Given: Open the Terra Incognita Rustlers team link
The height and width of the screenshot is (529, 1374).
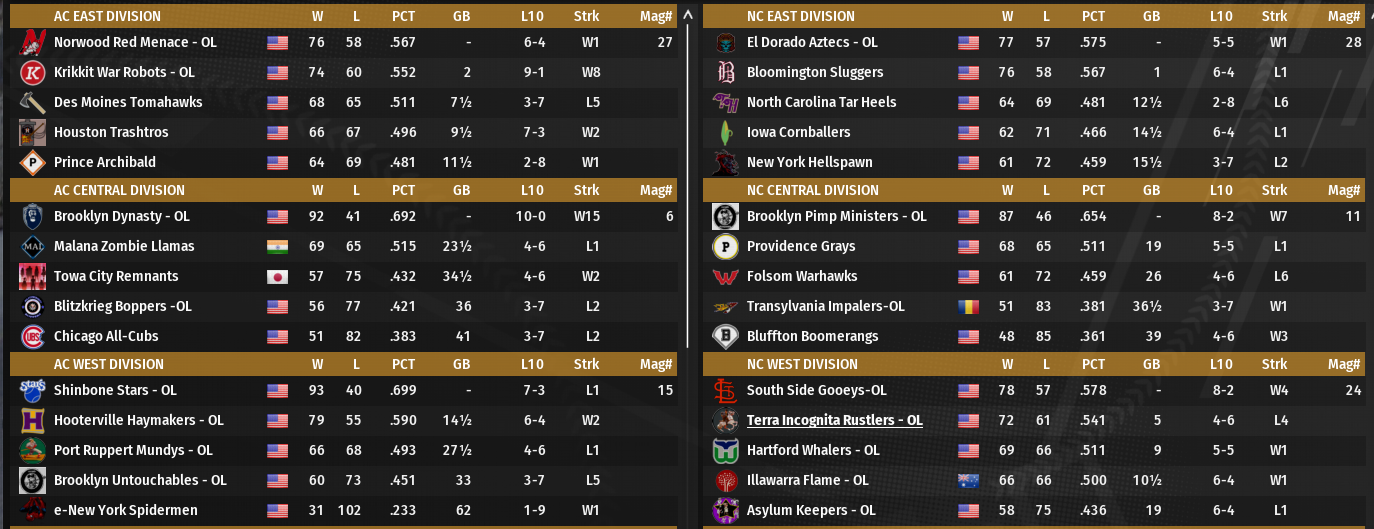Looking at the screenshot, I should (x=834, y=420).
